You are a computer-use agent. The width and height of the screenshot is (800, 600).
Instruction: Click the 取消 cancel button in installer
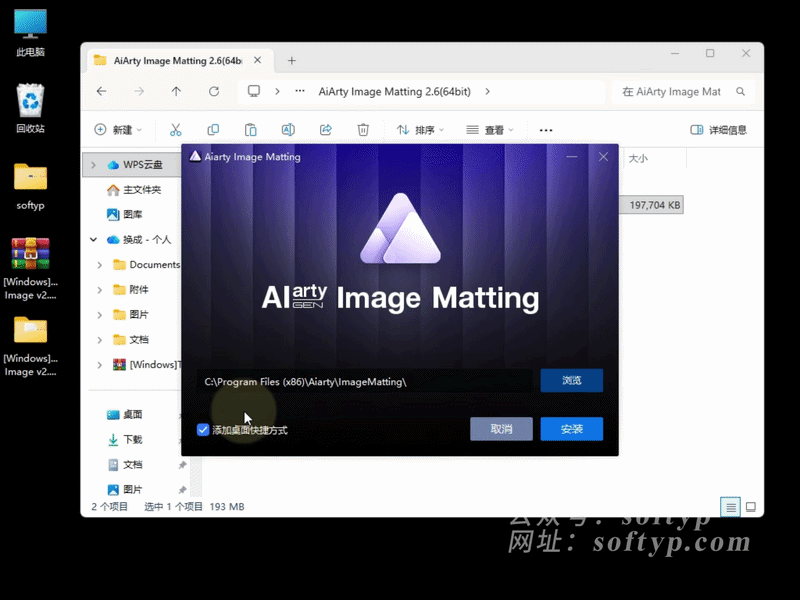[x=501, y=429]
